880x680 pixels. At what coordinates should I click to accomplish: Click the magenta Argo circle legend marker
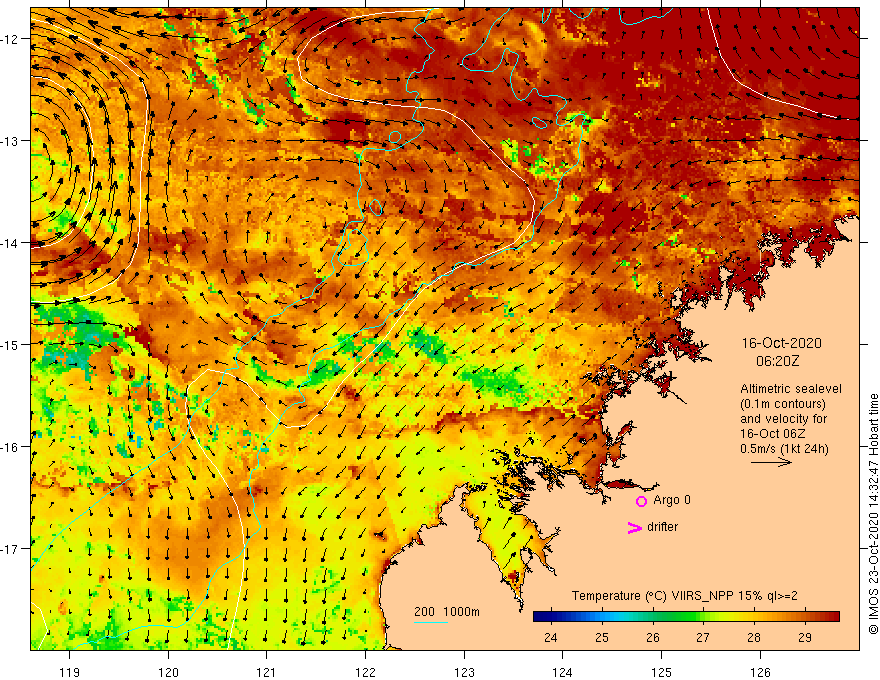641,501
